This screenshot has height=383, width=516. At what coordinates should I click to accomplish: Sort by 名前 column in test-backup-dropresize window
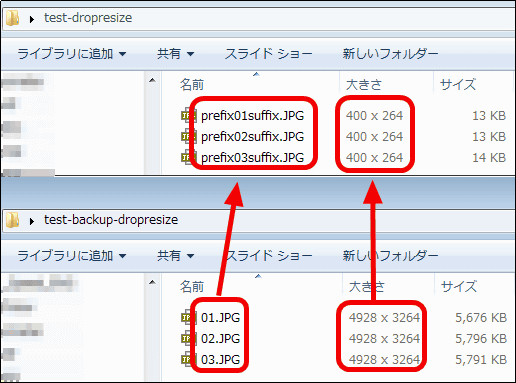192,287
